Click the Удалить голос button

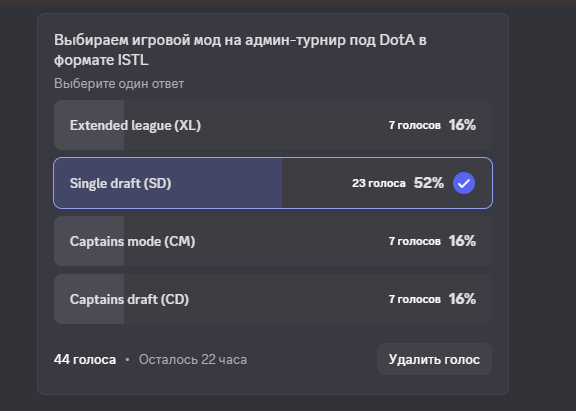(434, 359)
